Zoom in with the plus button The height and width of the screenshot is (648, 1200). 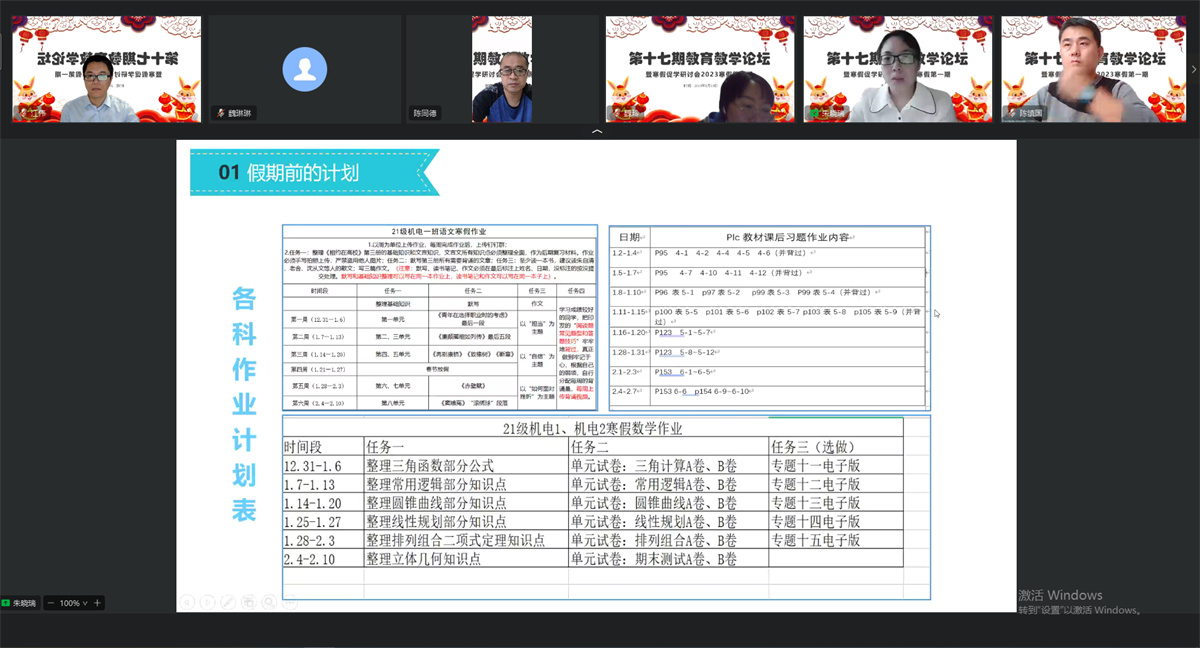click(97, 603)
